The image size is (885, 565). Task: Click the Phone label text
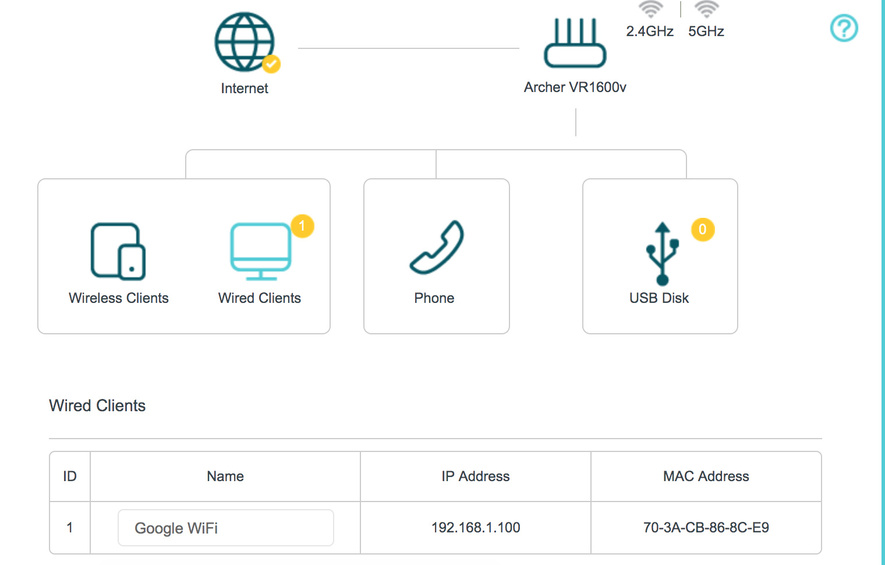[434, 298]
